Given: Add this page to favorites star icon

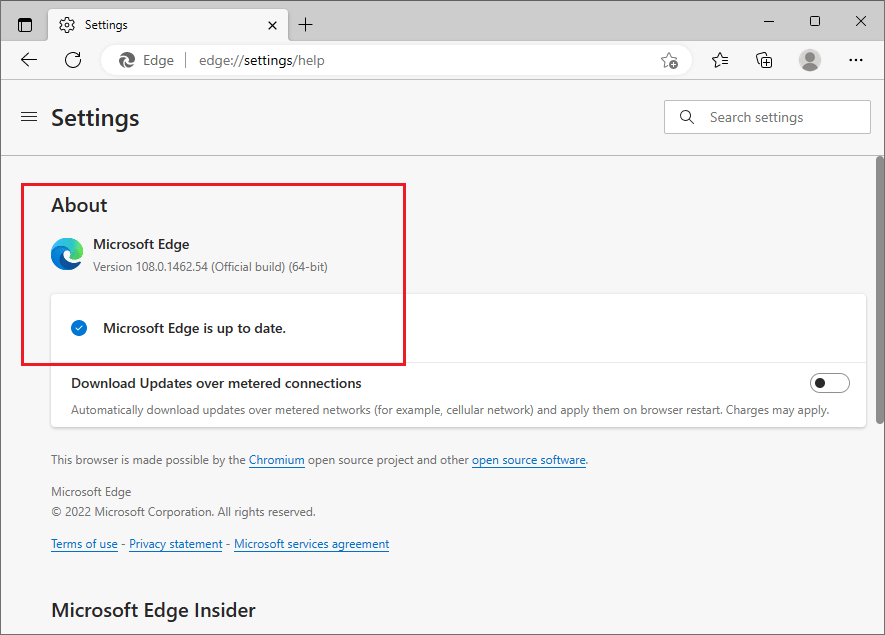Looking at the screenshot, I should pos(669,61).
